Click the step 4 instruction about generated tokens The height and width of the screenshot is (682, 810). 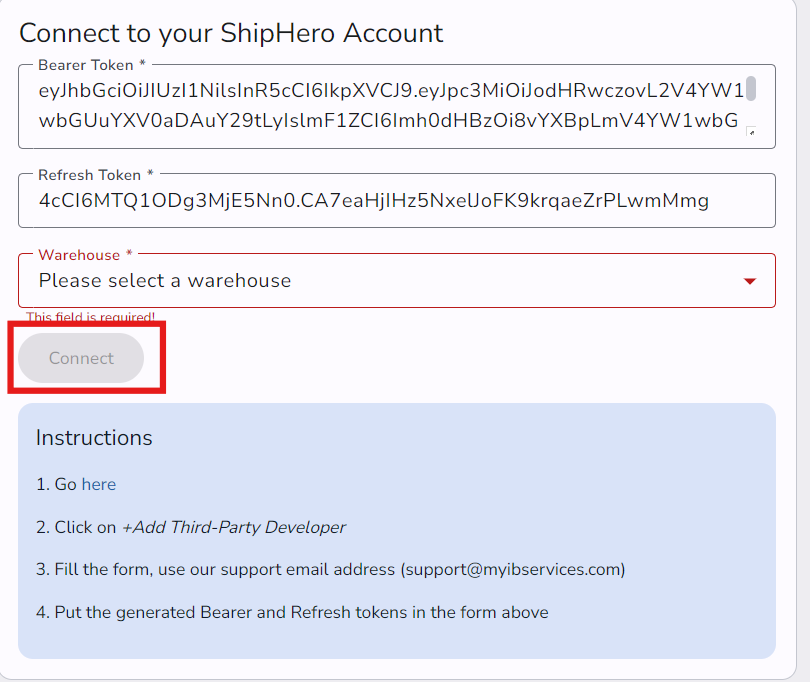(292, 612)
